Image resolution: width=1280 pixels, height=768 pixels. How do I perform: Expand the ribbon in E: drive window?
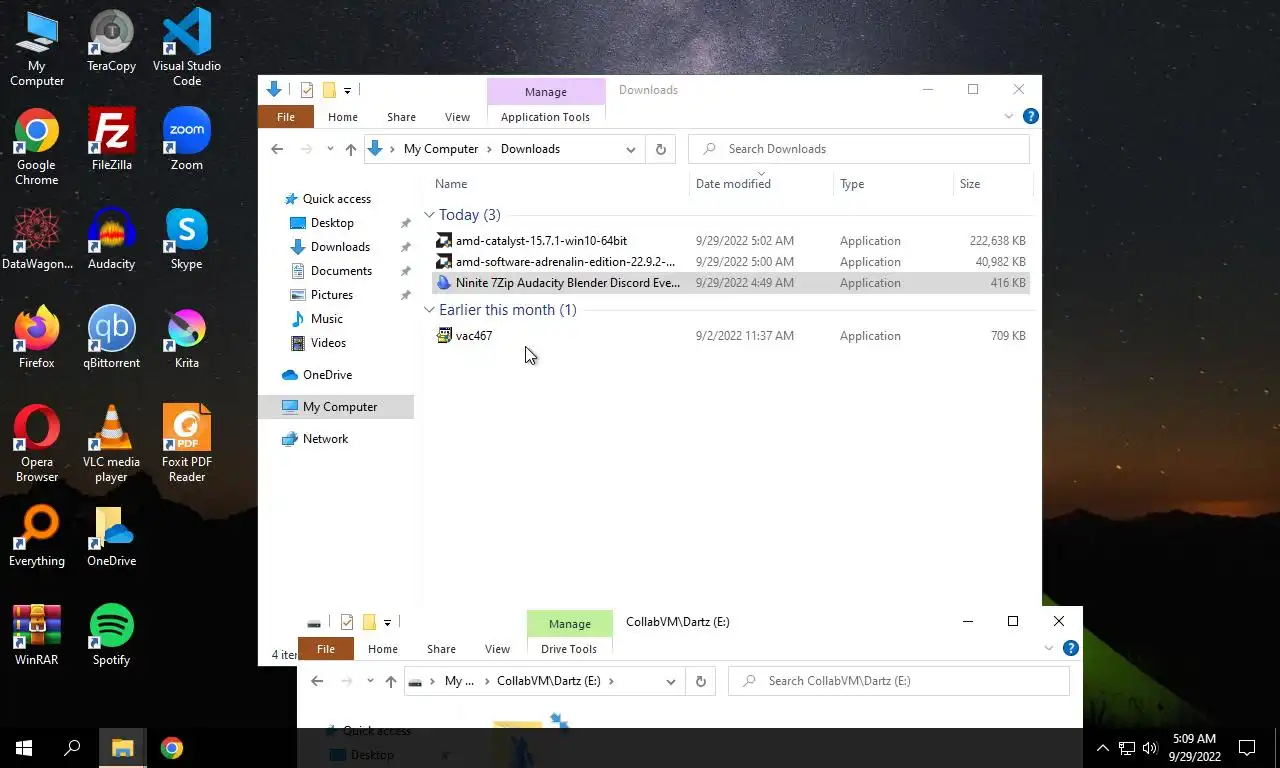click(1048, 648)
